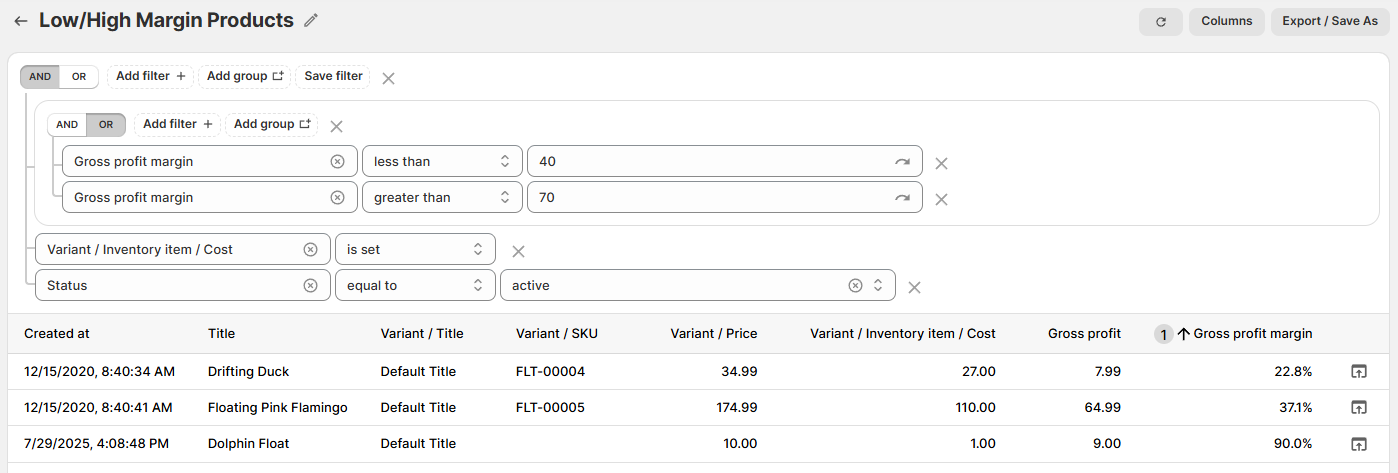Image resolution: width=1398 pixels, height=473 pixels.
Task: Open the 'less than' operator dropdown
Action: coord(441,162)
